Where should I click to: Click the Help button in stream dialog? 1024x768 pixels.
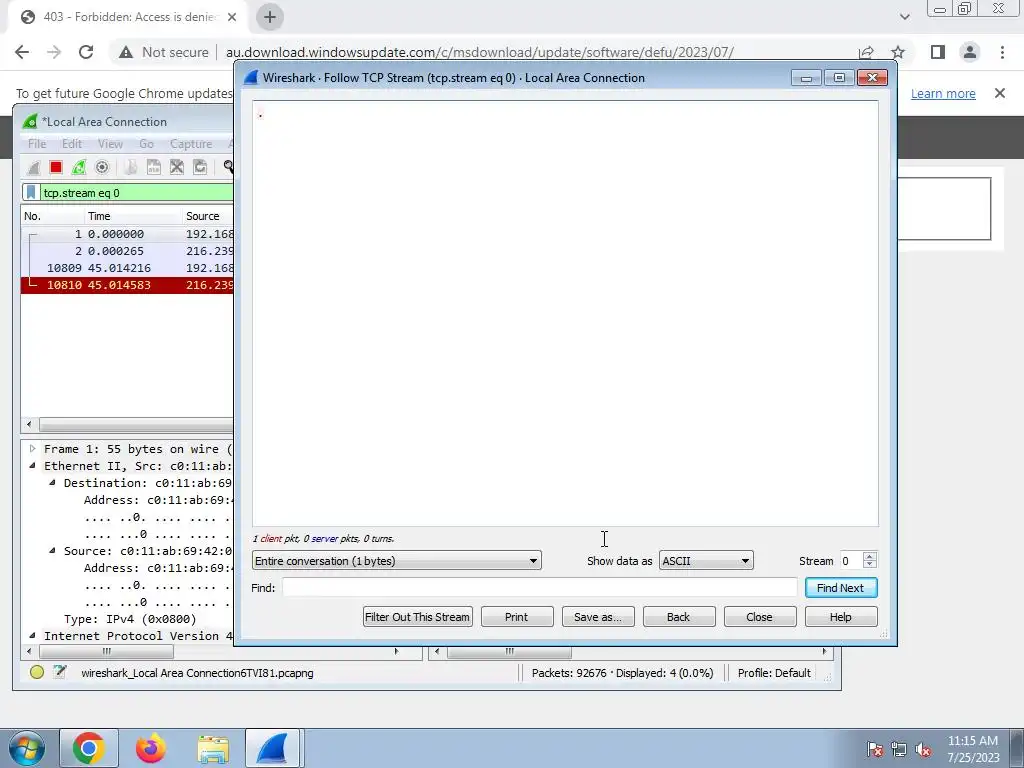coord(840,616)
